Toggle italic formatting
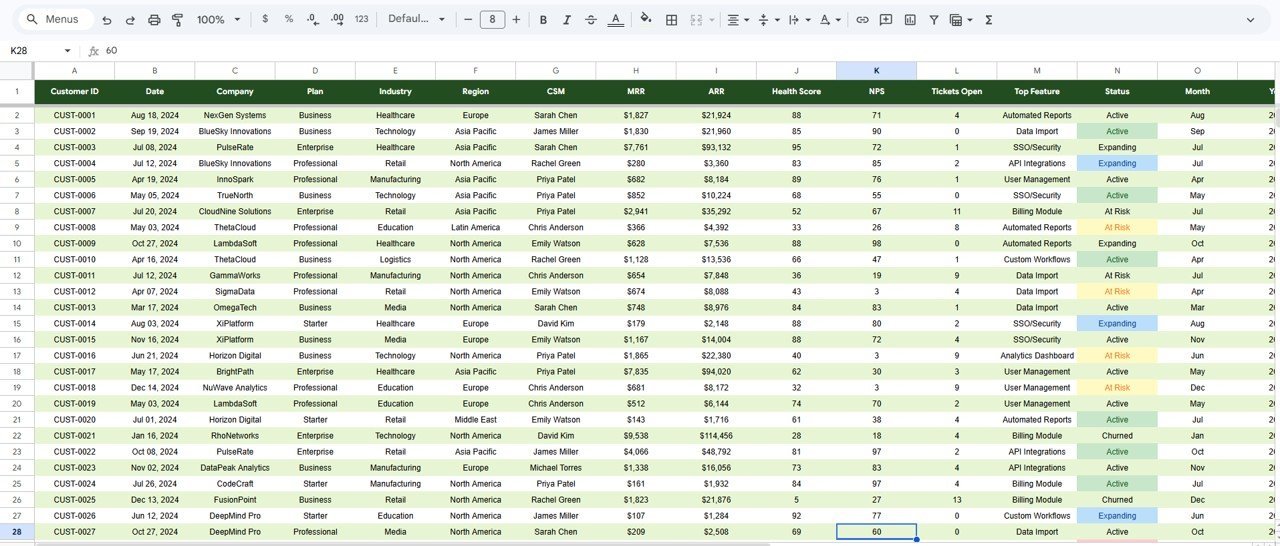The height and width of the screenshot is (546, 1280). pos(567,20)
